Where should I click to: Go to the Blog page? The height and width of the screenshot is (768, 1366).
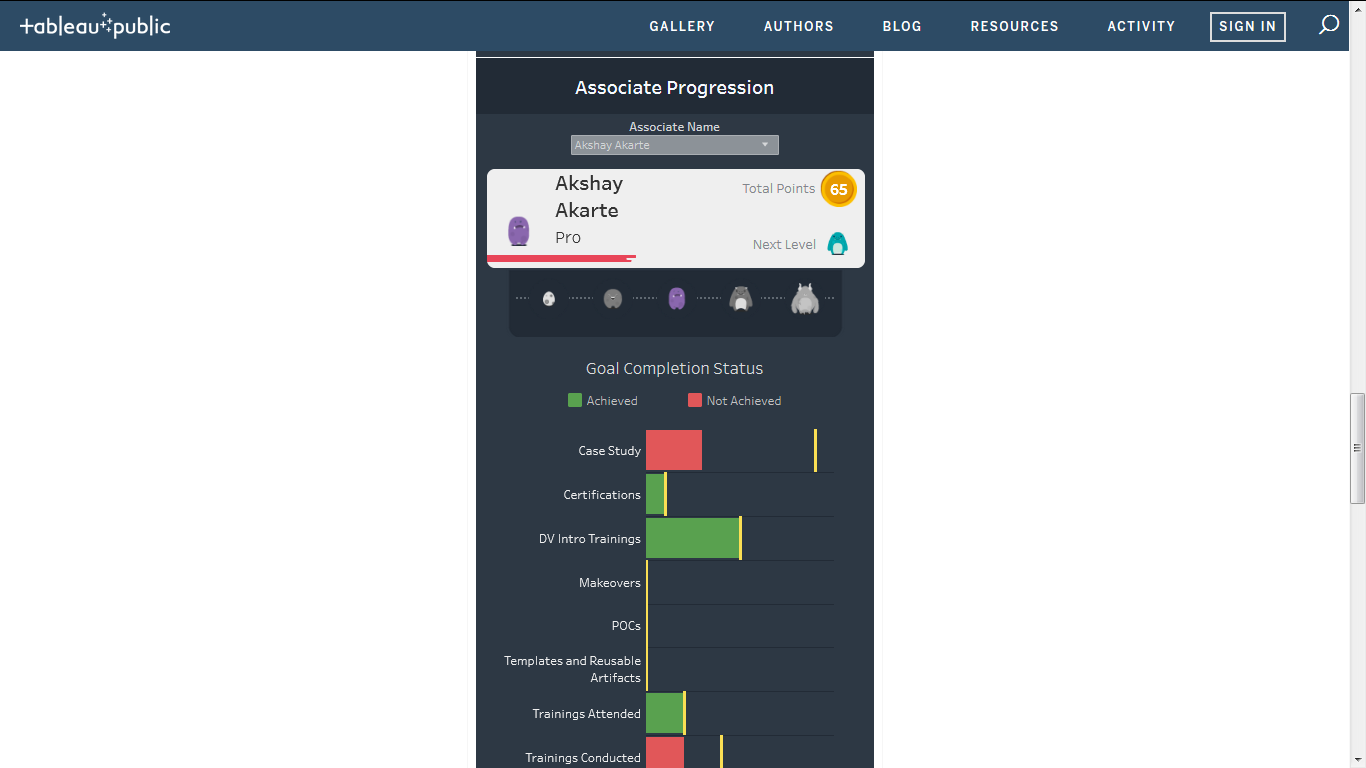[902, 26]
